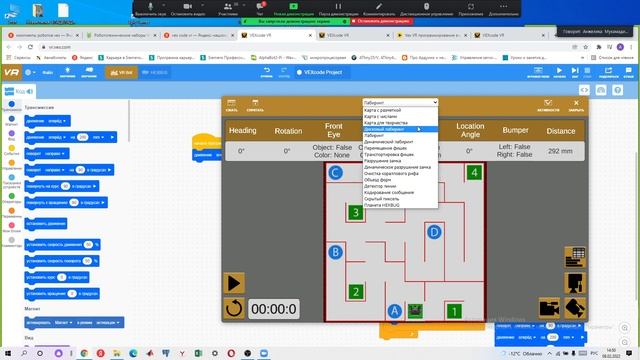The height and width of the screenshot is (360, 640).
Task: Open the Zoom participants panel
Action: click(x=228, y=9)
